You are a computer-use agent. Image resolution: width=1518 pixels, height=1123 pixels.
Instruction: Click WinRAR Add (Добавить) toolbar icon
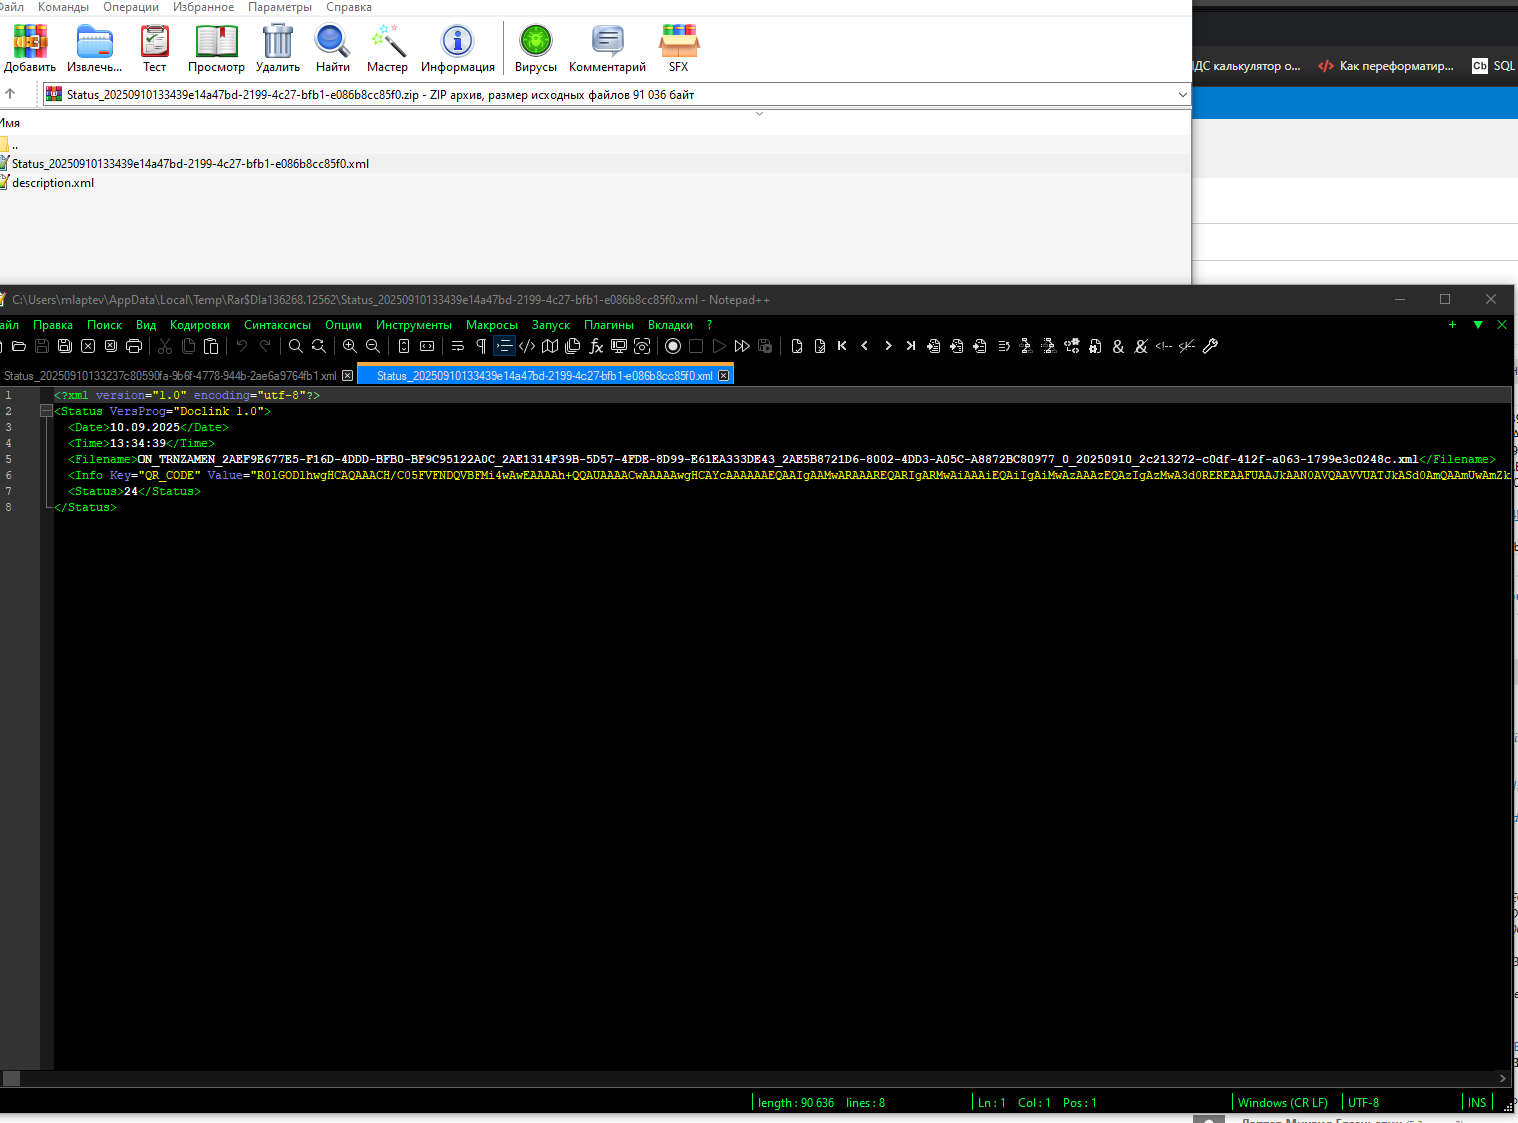(x=30, y=48)
